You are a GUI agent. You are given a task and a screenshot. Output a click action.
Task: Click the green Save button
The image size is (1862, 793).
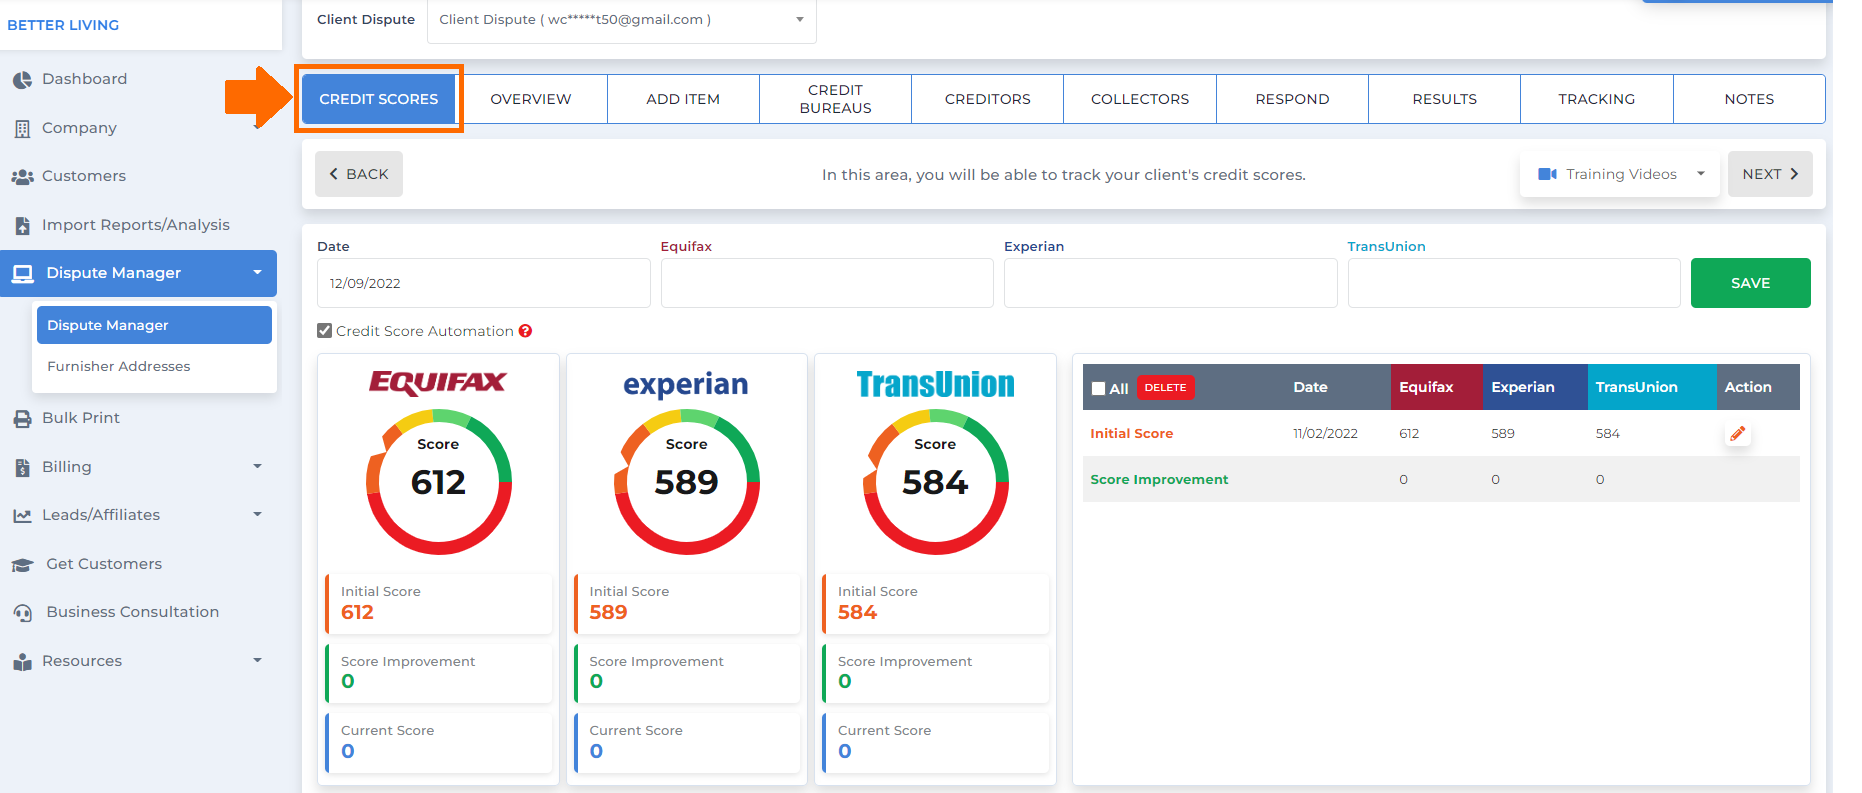[1751, 283]
